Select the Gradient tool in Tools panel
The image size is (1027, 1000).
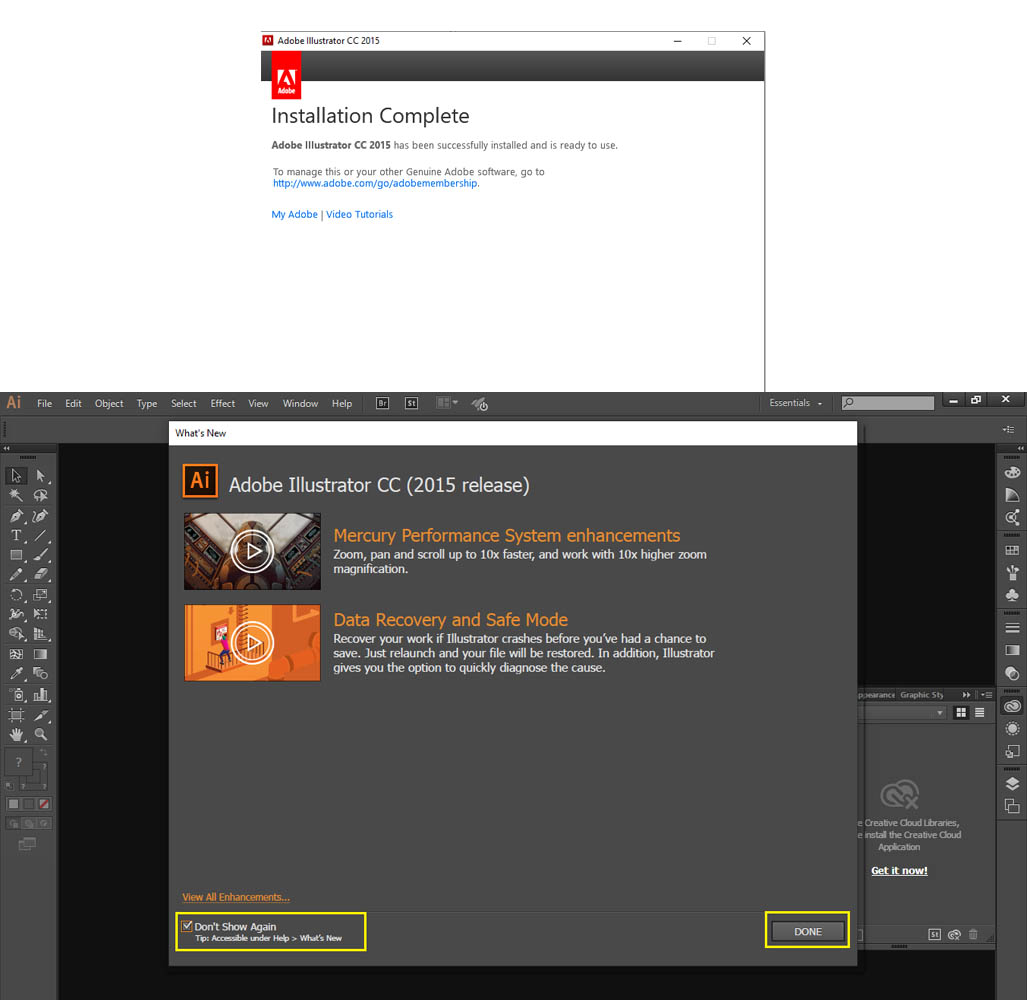pos(41,654)
